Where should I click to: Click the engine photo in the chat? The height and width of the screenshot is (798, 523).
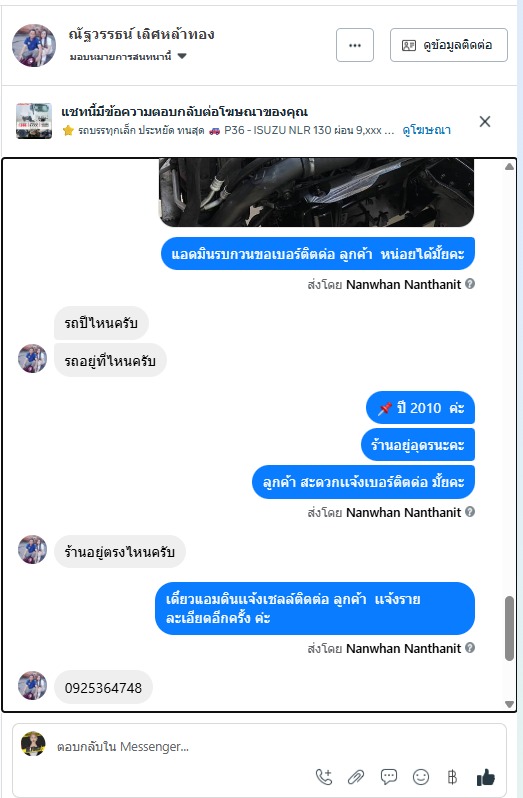pos(316,192)
